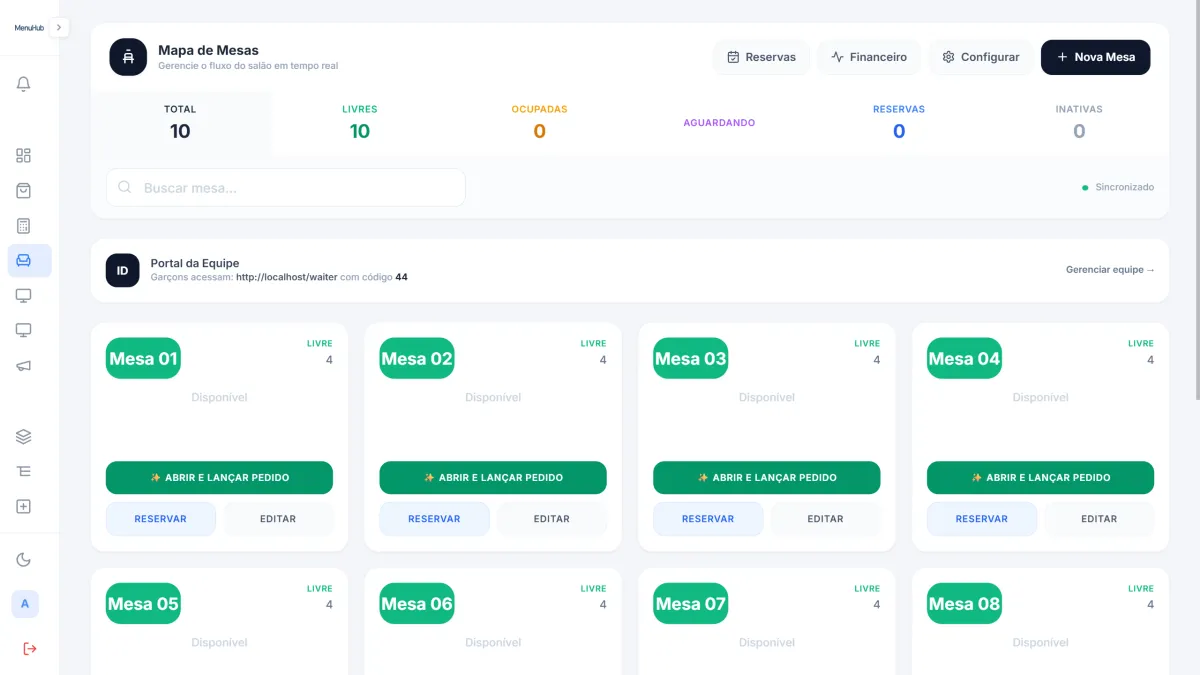Open notifications bell in sidebar
The height and width of the screenshot is (675, 1200).
pos(24,84)
